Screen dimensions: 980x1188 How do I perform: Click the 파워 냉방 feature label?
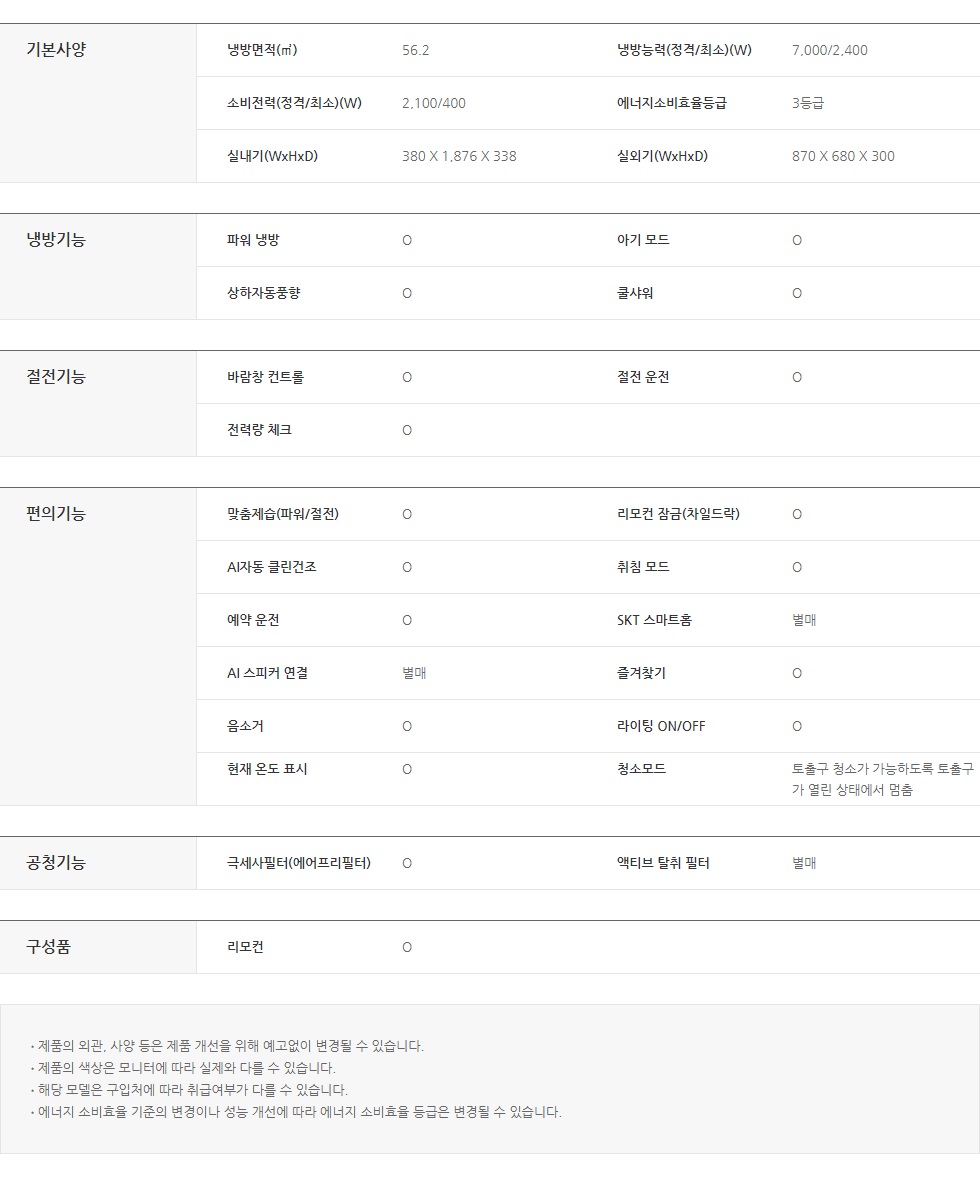[253, 240]
